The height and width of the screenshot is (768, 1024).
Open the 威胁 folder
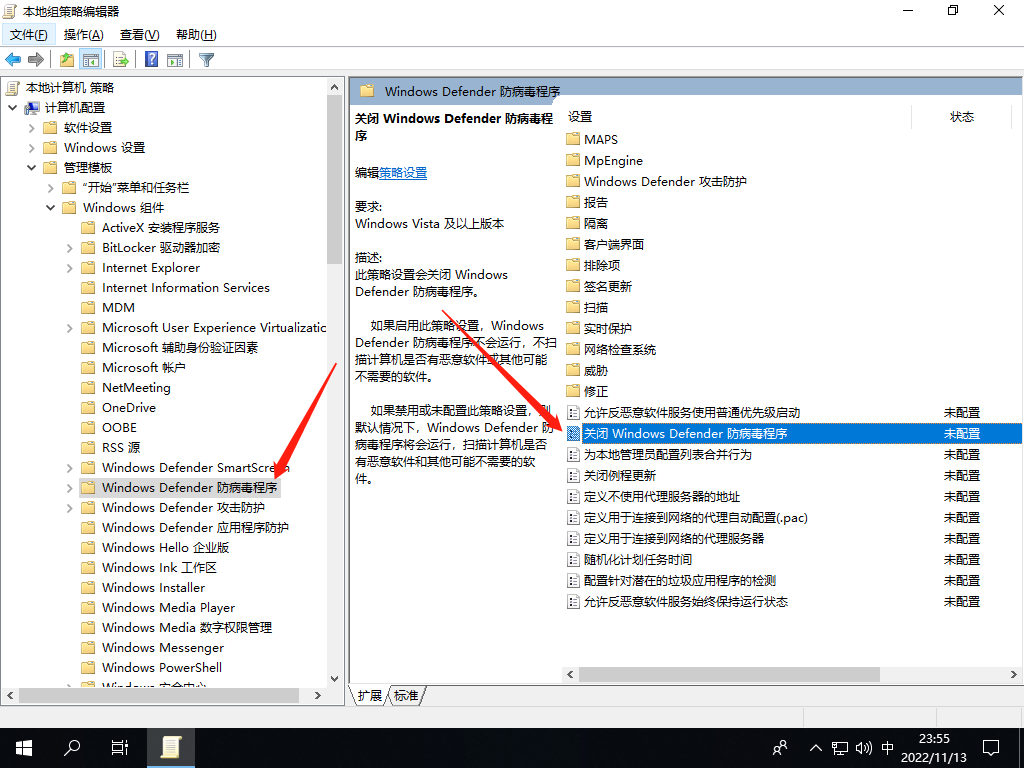(x=587, y=370)
